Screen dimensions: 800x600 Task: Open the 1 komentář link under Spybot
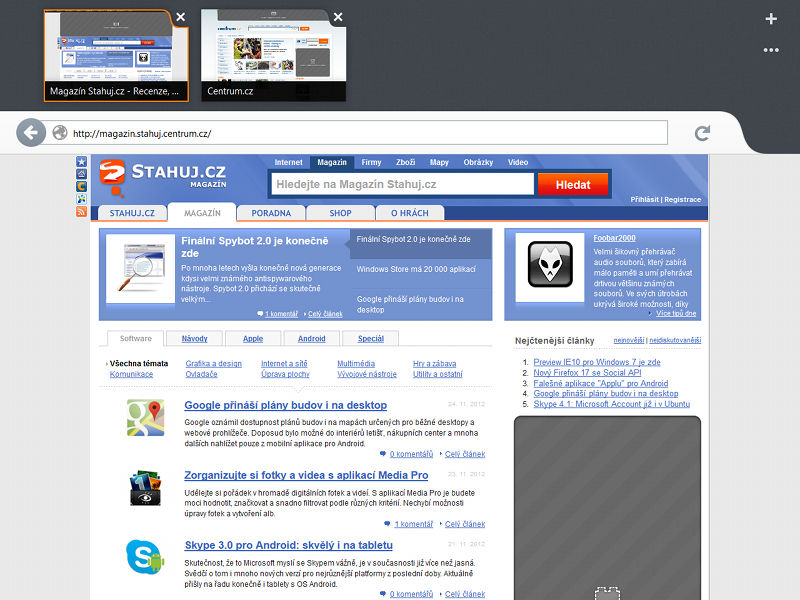[x=281, y=314]
